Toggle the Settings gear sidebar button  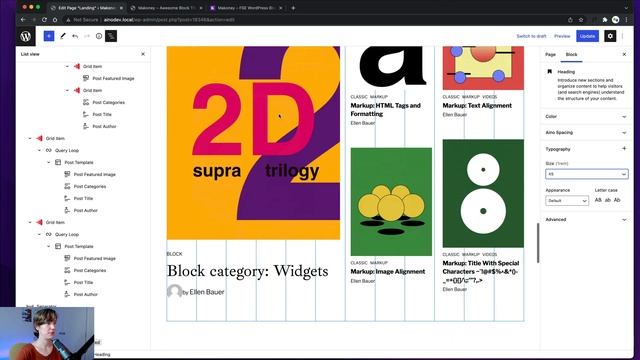pyautogui.click(x=610, y=36)
